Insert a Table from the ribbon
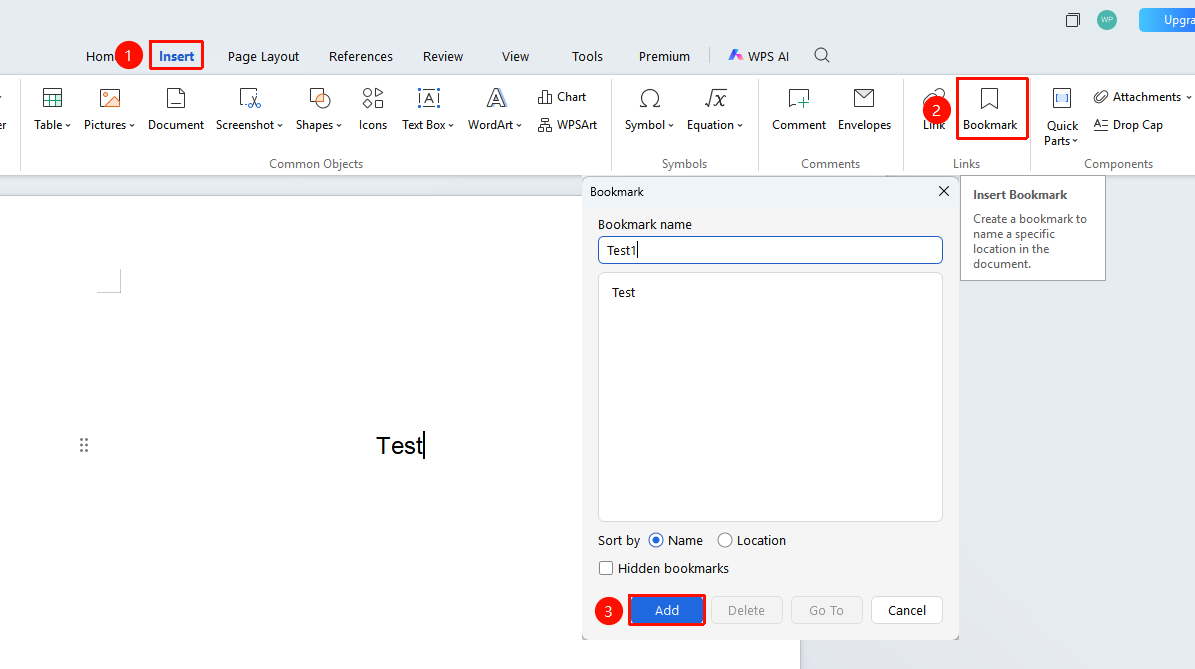The height and width of the screenshot is (669, 1195). click(x=52, y=109)
